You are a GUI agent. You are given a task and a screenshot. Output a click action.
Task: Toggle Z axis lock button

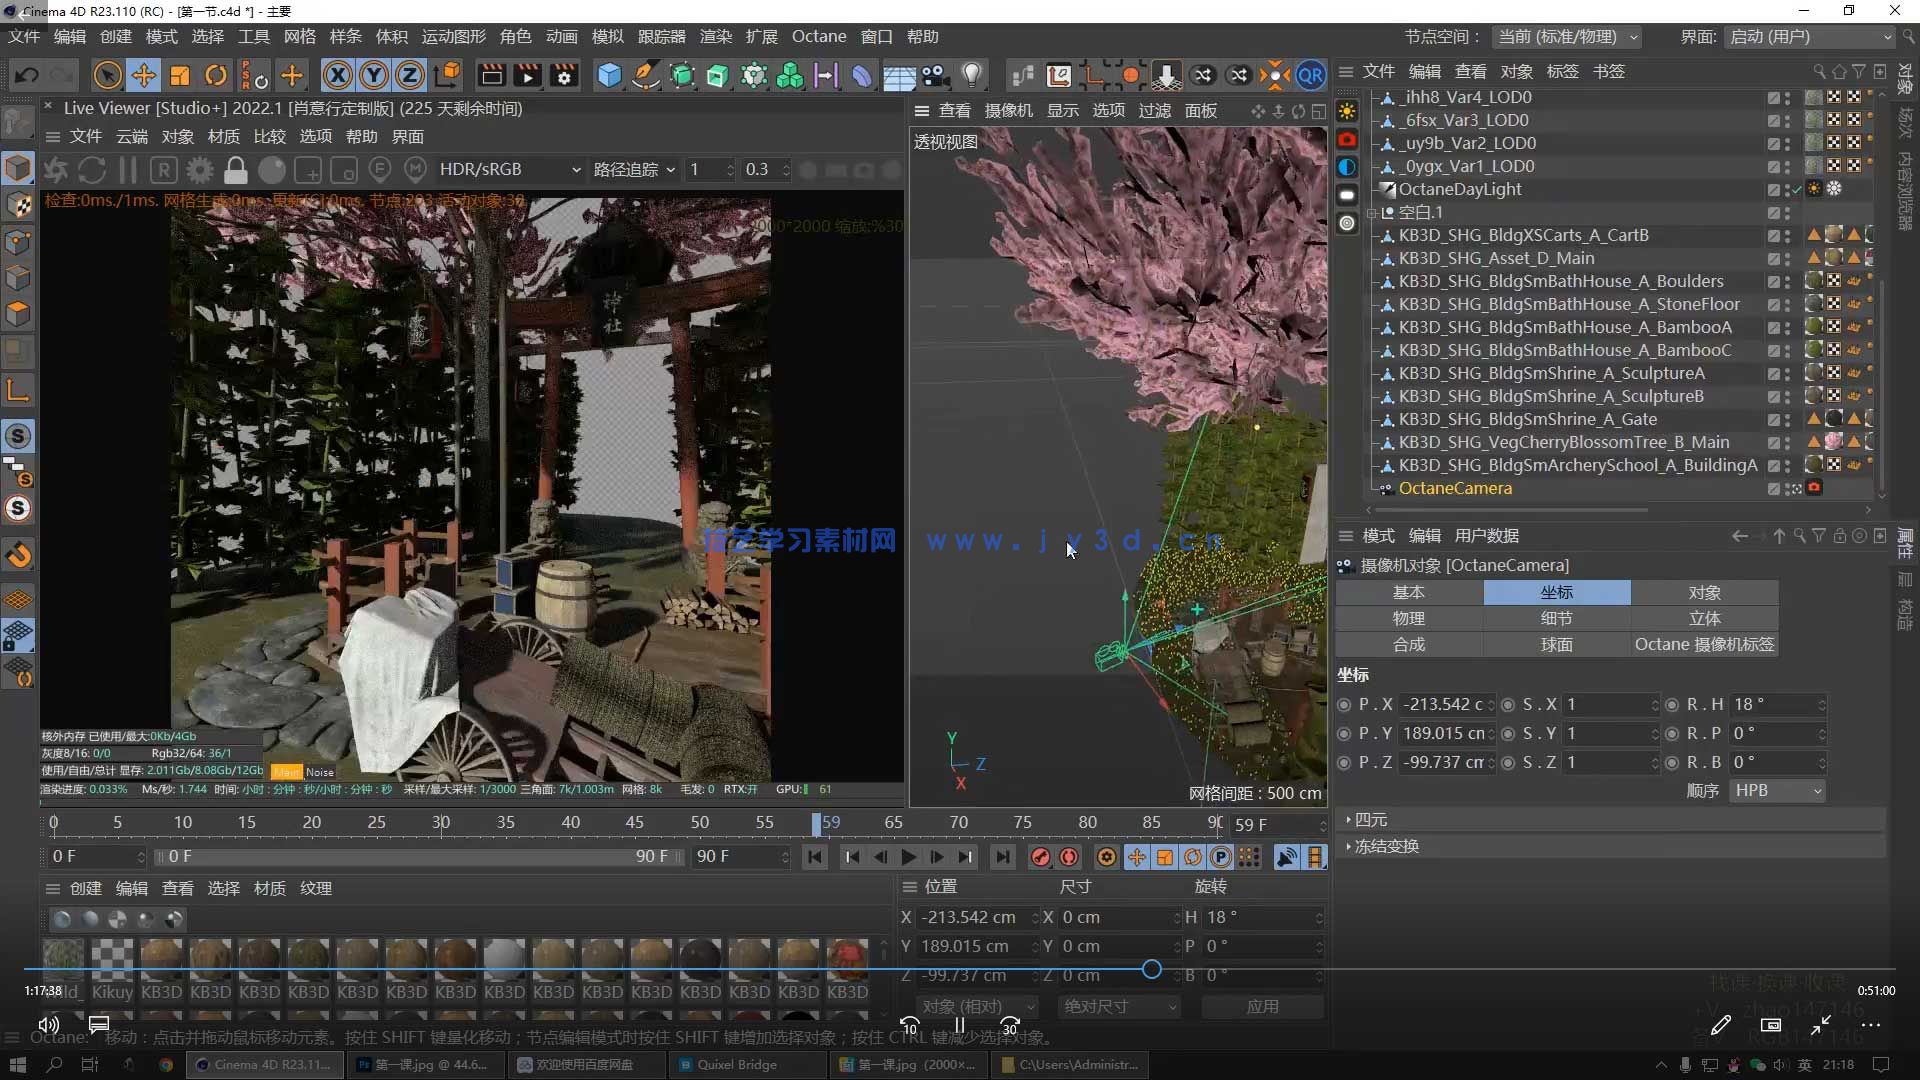410,76
